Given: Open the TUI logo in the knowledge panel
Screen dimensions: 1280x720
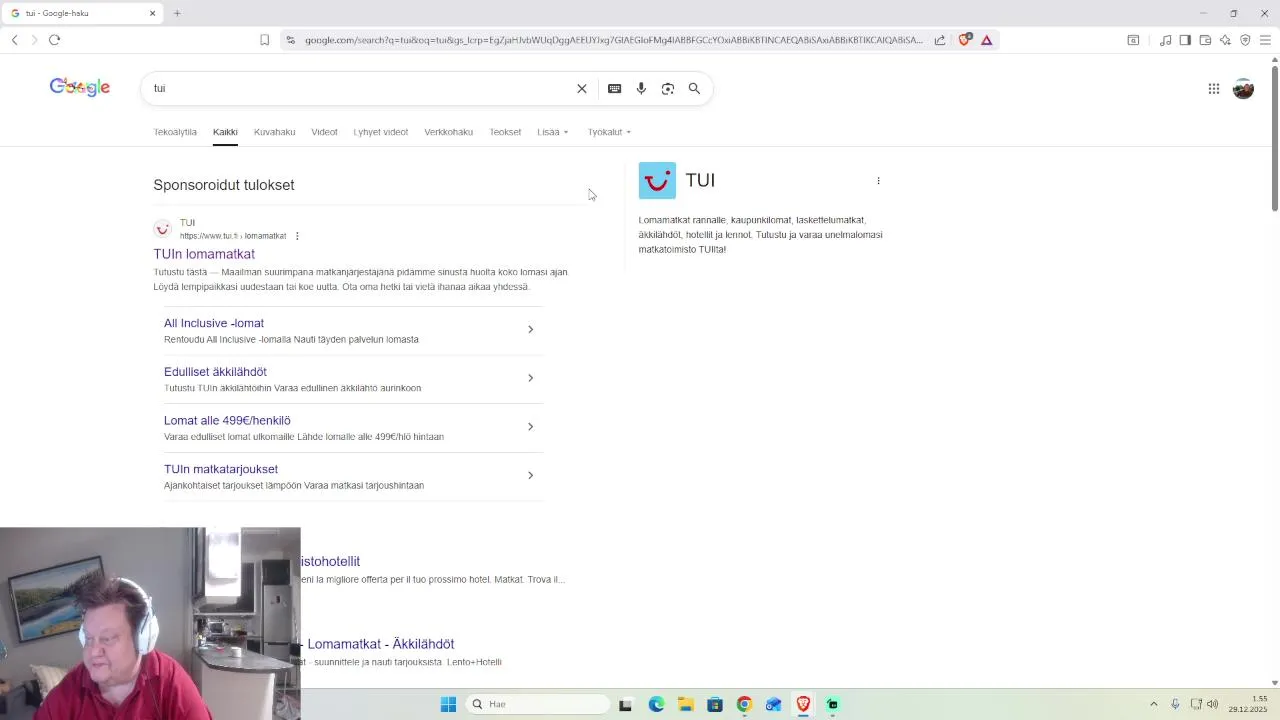Looking at the screenshot, I should [657, 181].
